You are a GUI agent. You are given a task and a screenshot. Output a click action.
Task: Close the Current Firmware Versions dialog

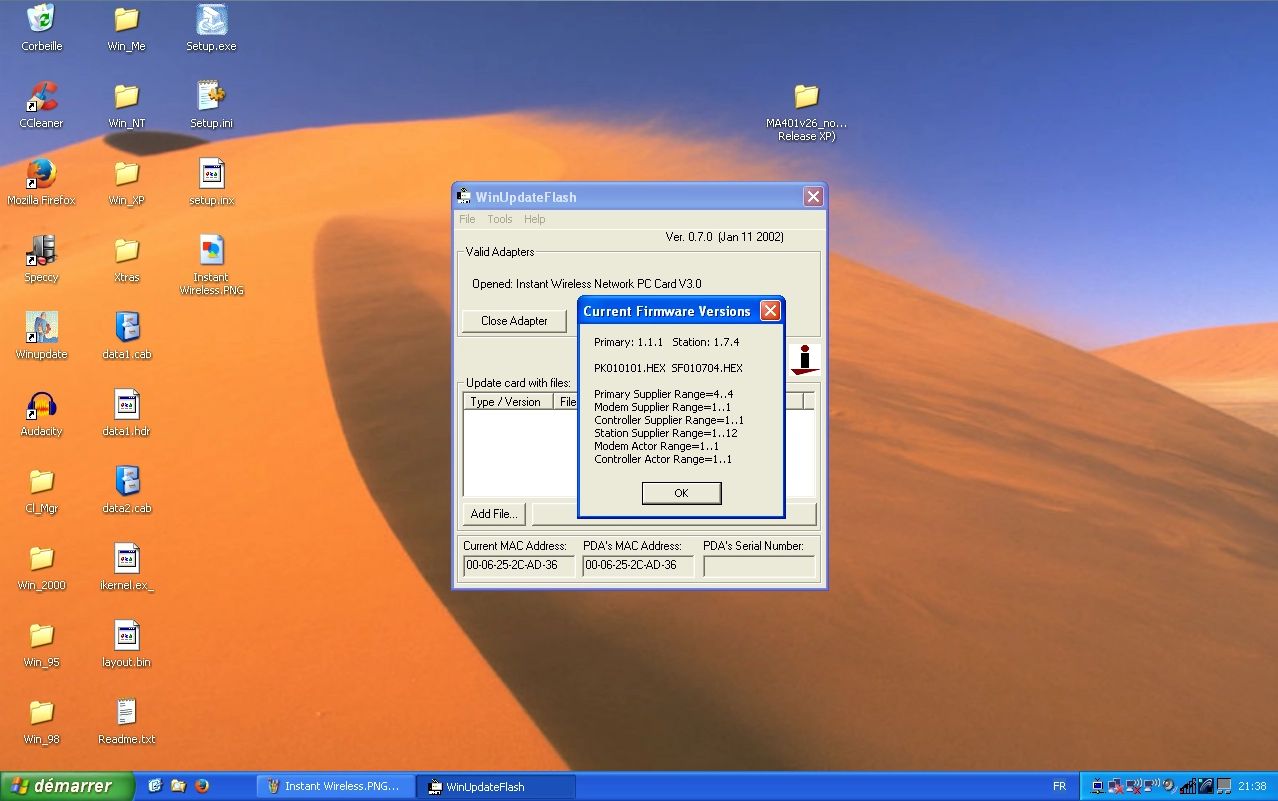click(770, 311)
